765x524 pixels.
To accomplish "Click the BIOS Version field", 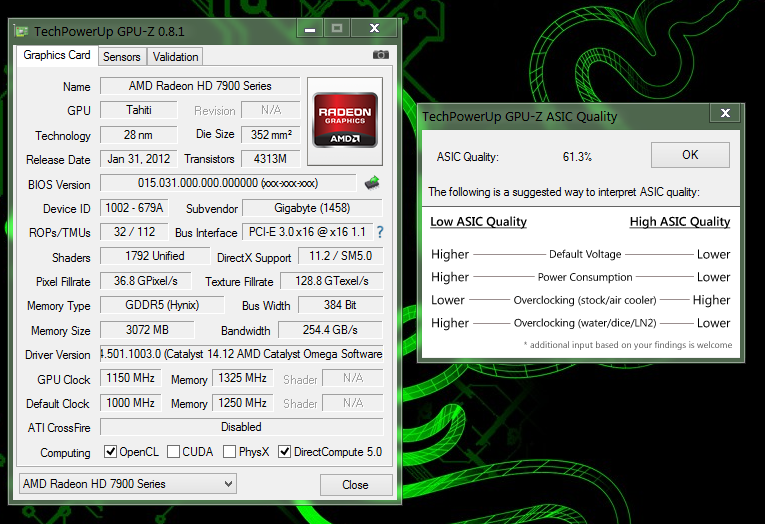I will pos(228,183).
